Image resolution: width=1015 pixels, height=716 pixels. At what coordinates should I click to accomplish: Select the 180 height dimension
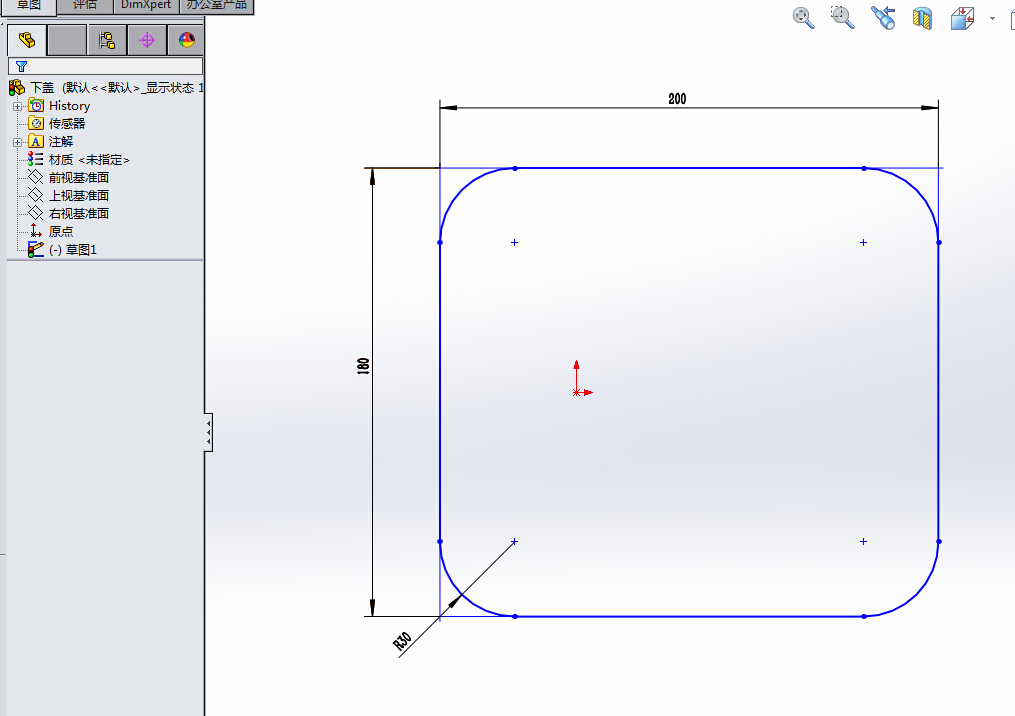point(363,366)
